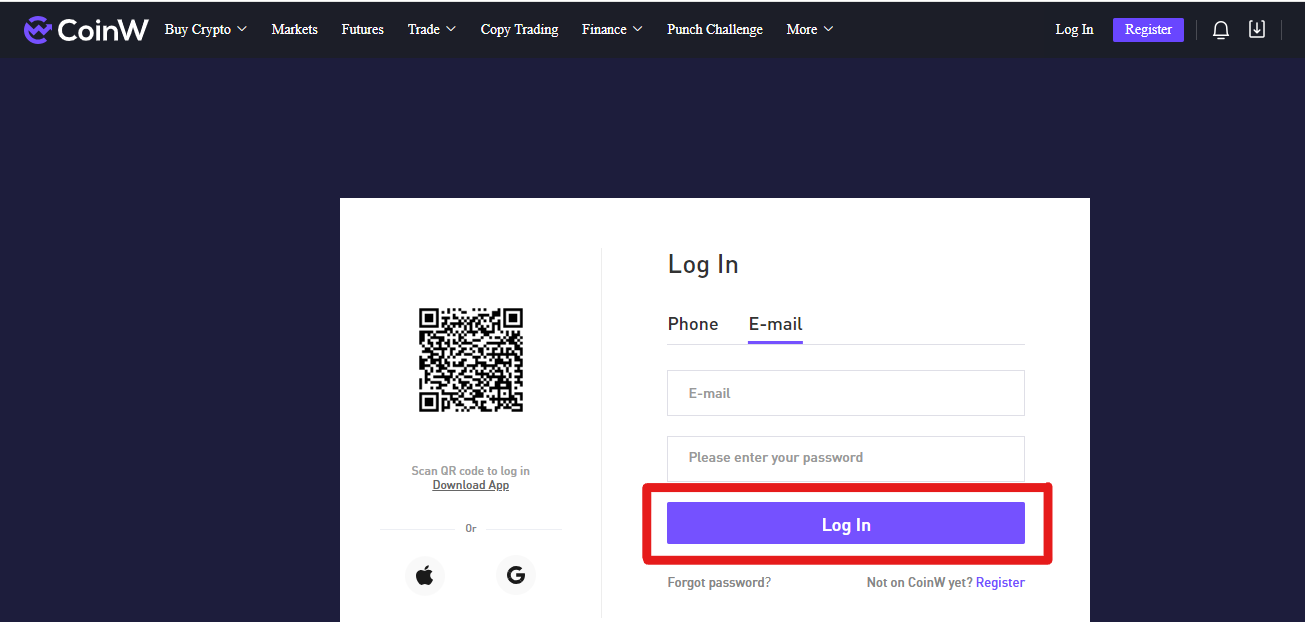Open Punch Challenge
This screenshot has height=622, width=1305.
click(715, 29)
